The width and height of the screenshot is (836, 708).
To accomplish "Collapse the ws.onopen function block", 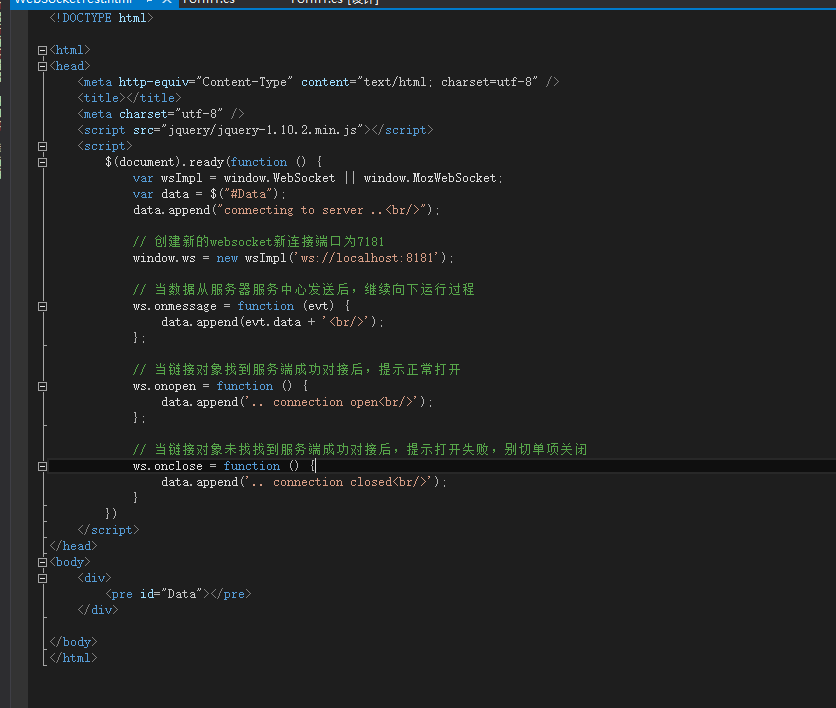I will click(x=41, y=386).
